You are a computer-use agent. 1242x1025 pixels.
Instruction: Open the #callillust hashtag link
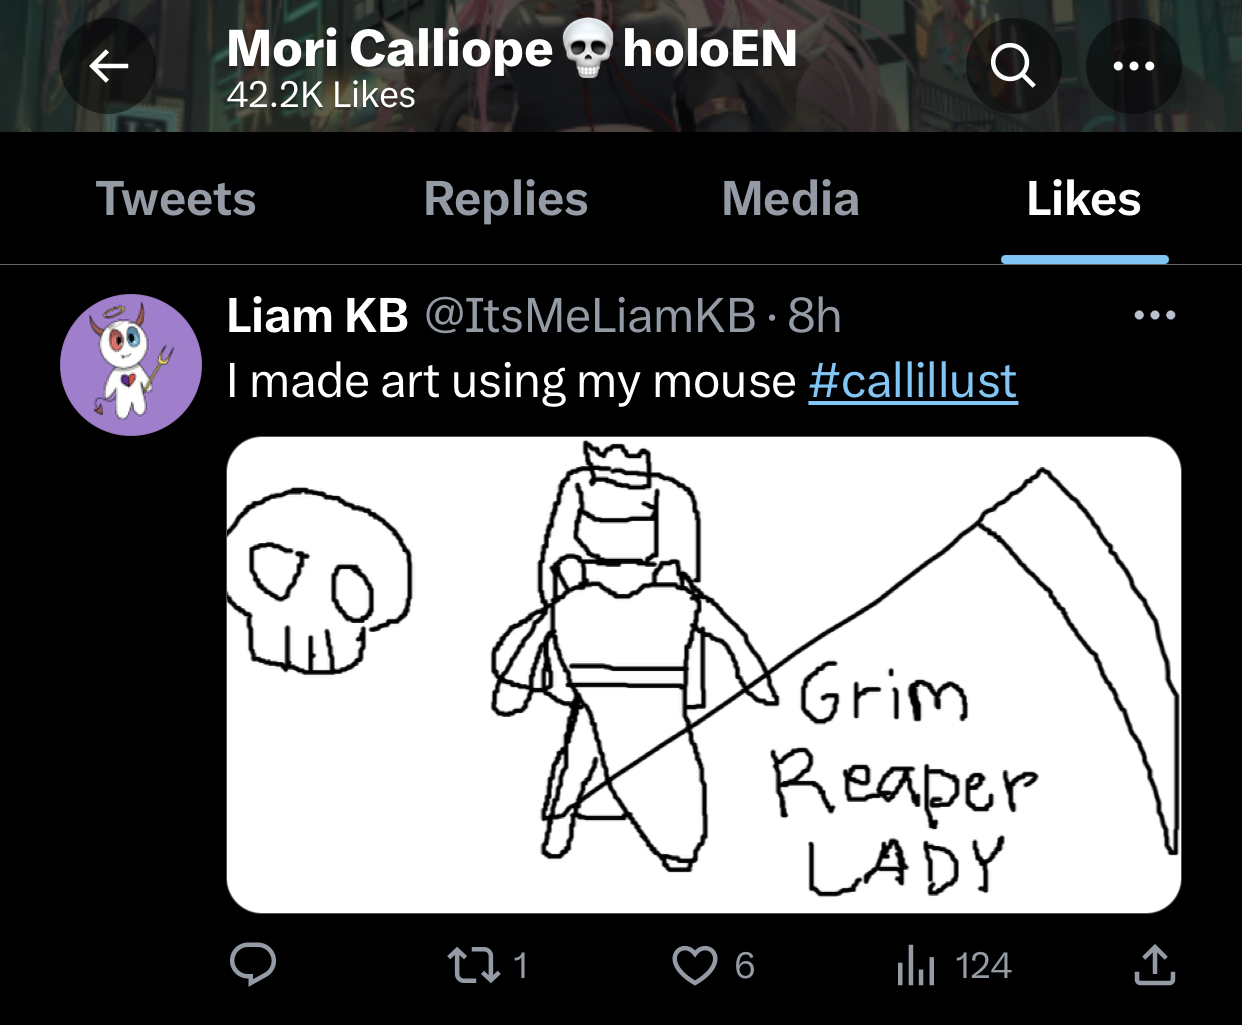point(913,381)
